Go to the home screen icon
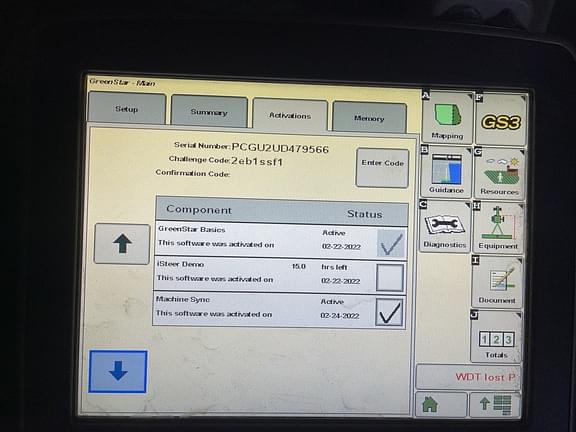The height and width of the screenshot is (432, 576). 441,404
